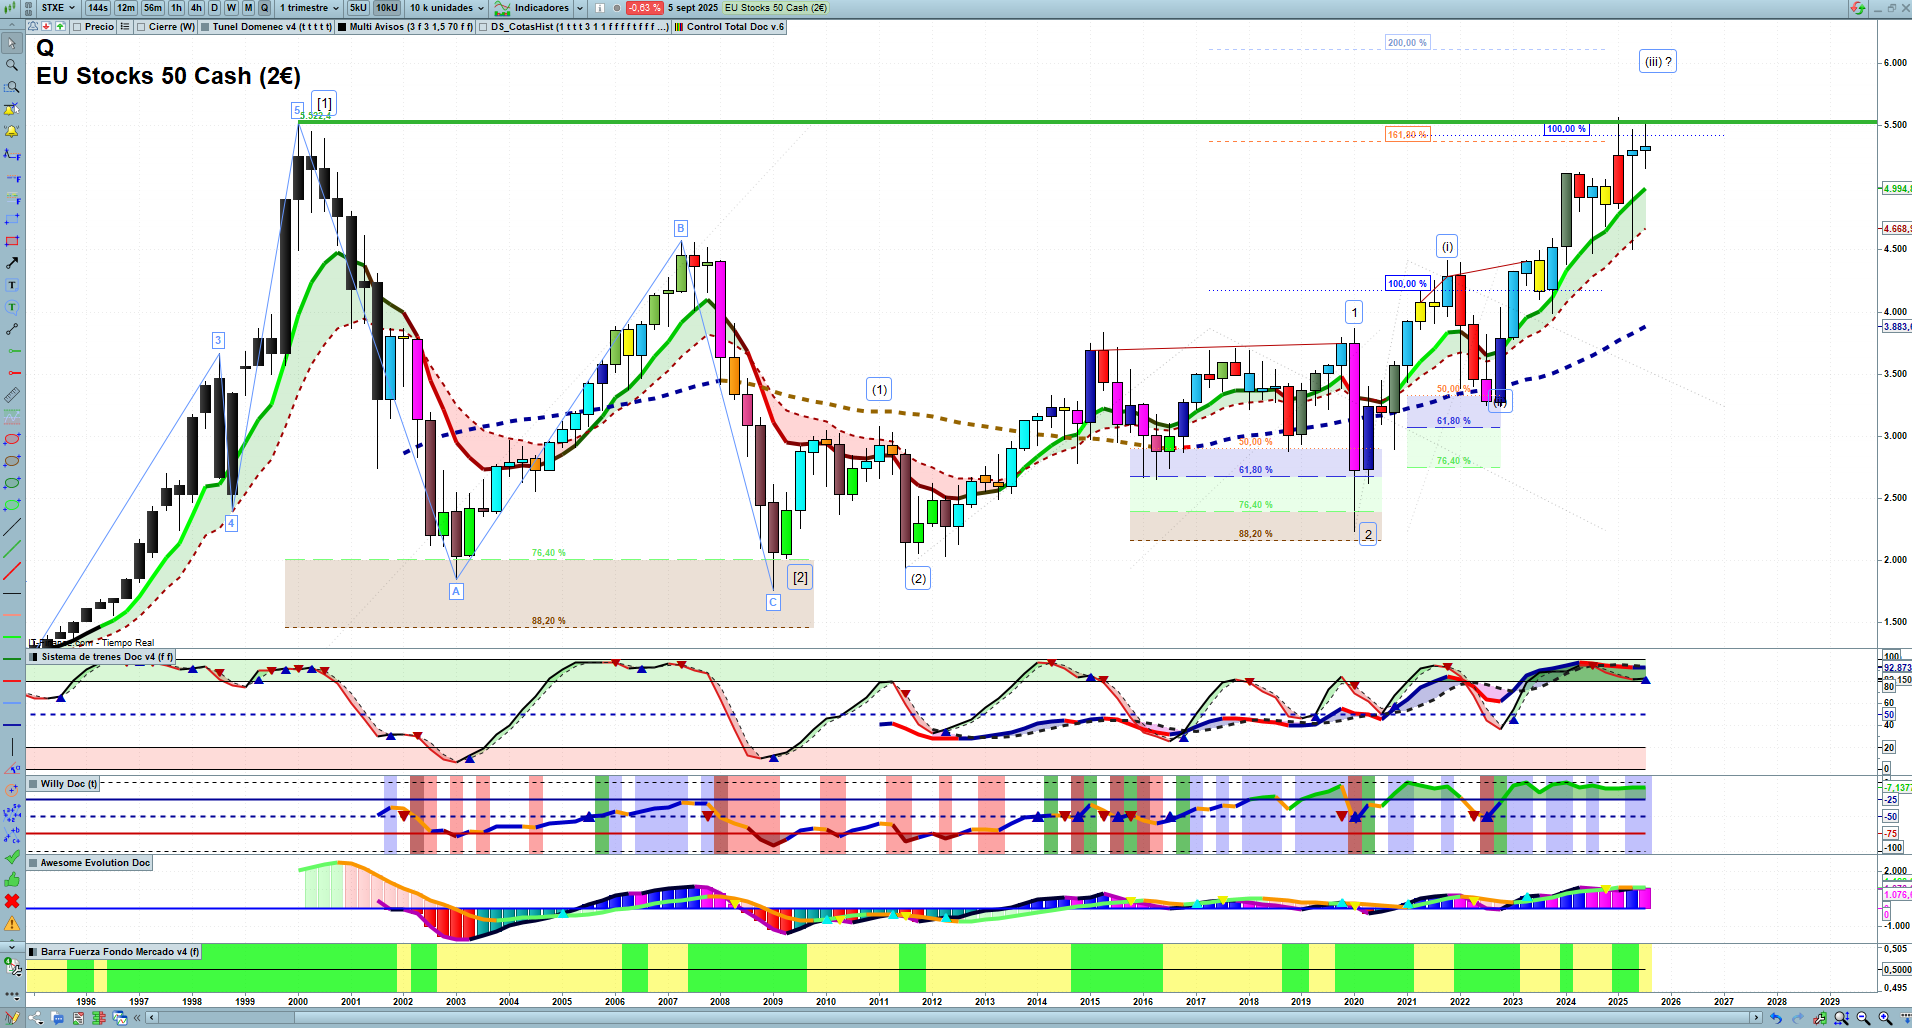1912x1028 pixels.
Task: Click the Willy Doc panel label
Action: click(63, 784)
